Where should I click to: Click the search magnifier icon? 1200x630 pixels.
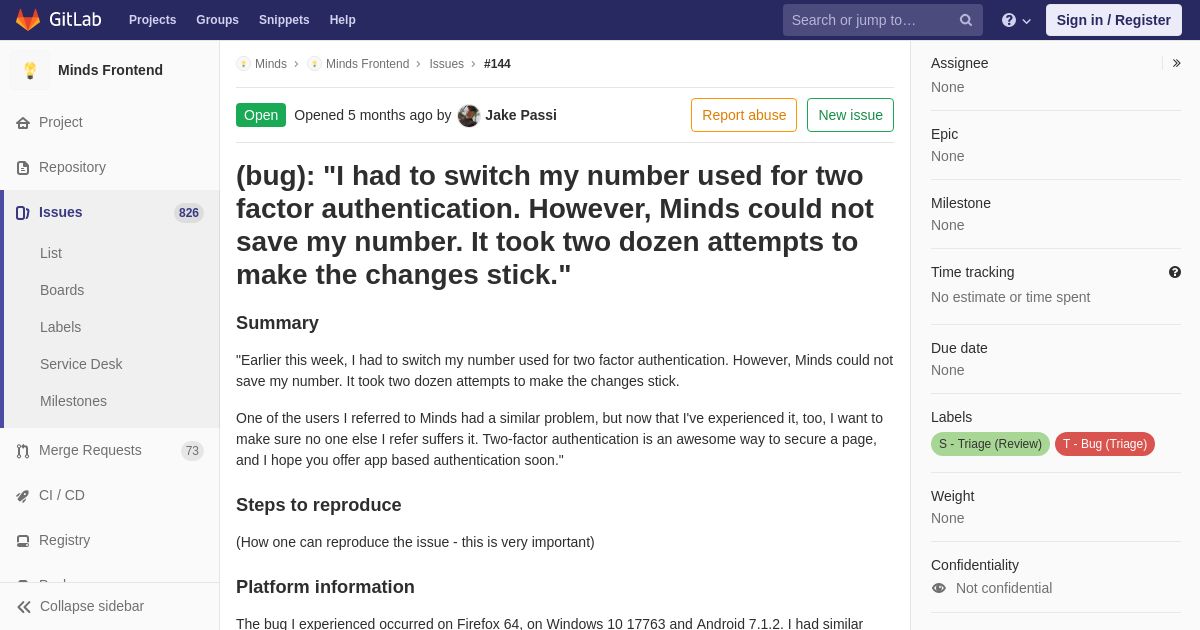[x=966, y=20]
